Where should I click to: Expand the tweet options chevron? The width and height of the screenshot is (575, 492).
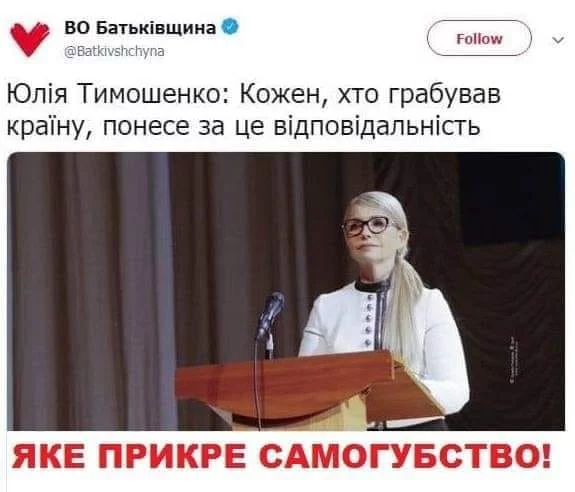tap(558, 40)
